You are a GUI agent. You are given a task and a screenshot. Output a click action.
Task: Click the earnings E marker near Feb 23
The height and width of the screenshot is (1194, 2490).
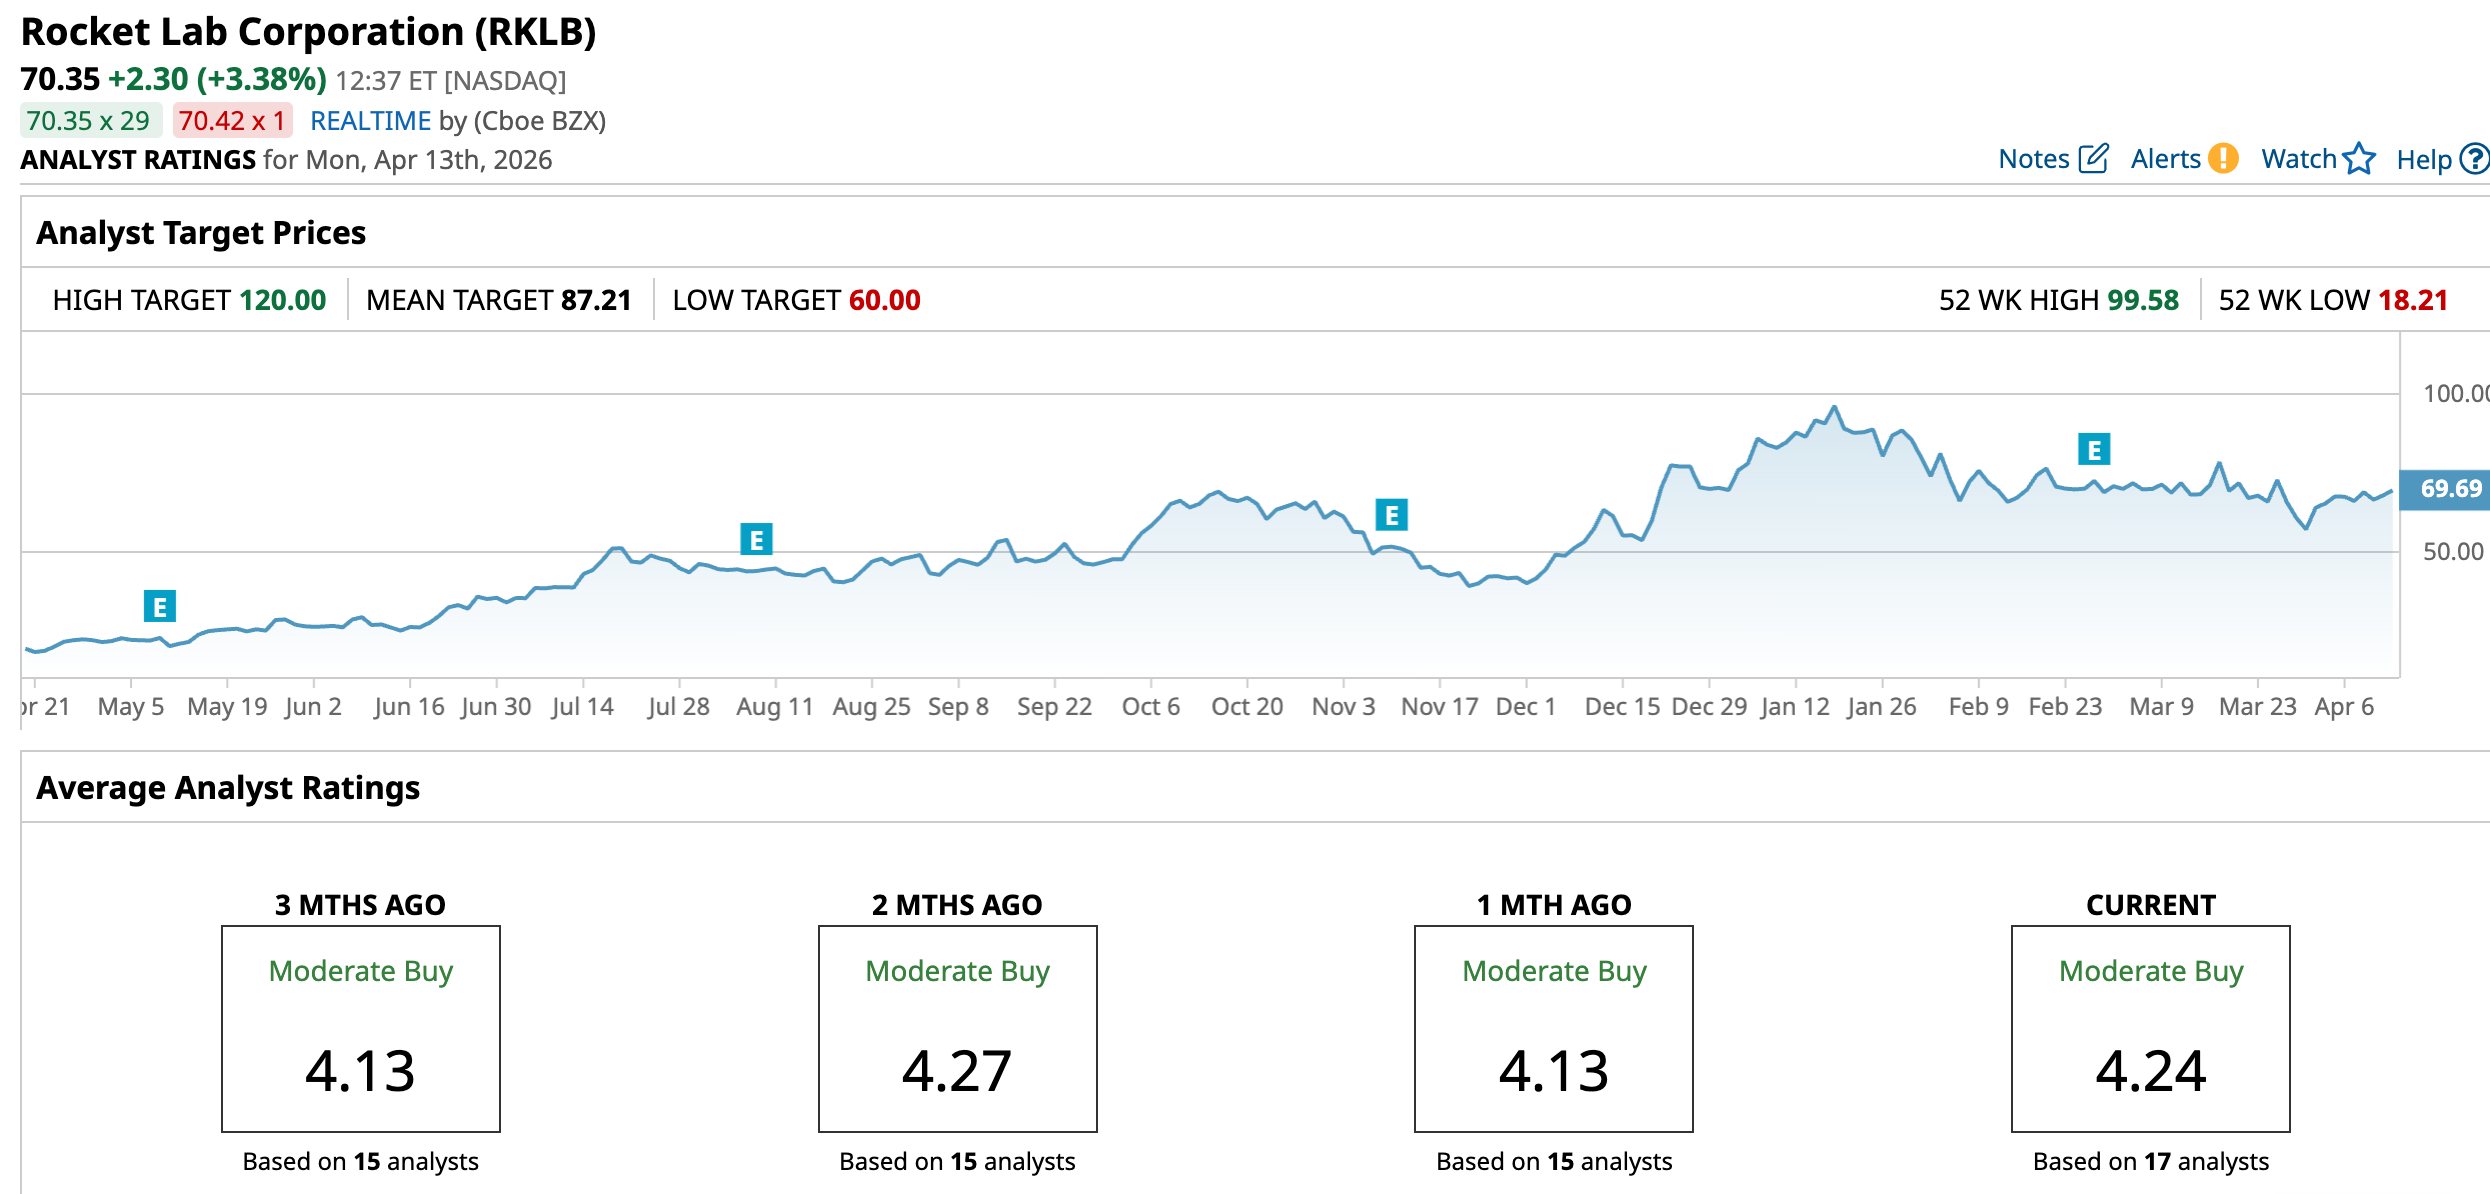click(x=2093, y=449)
